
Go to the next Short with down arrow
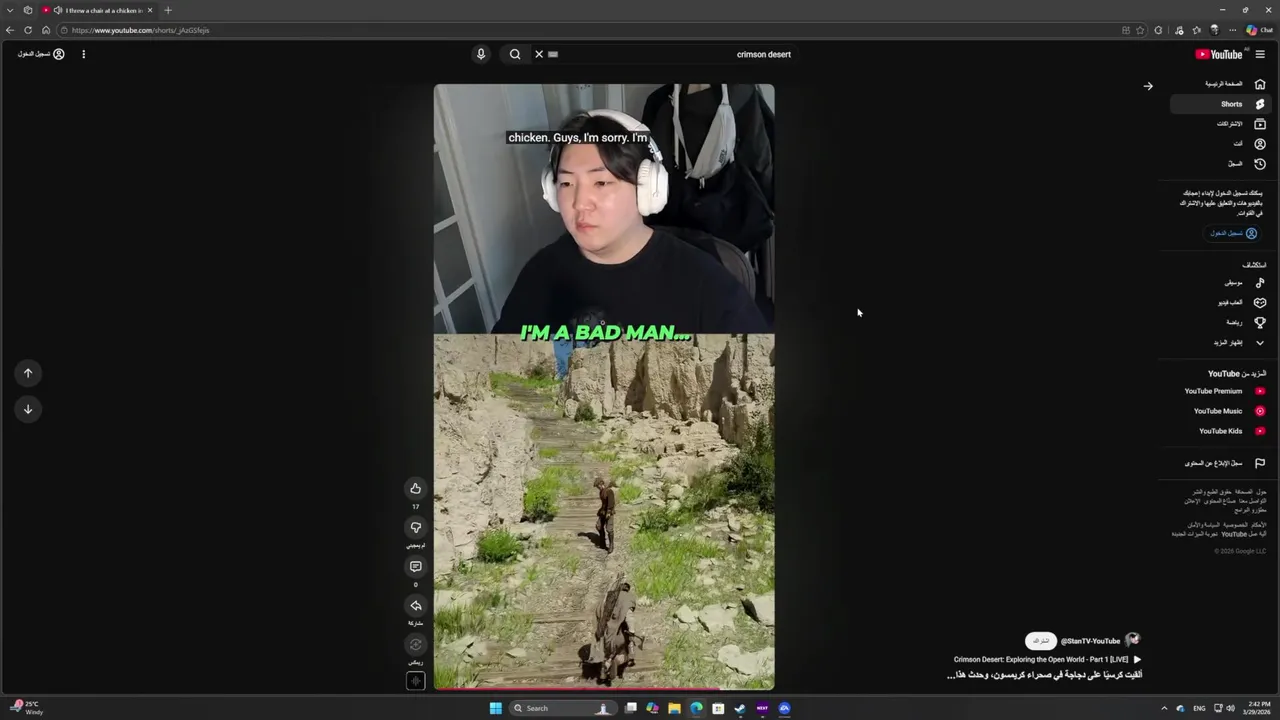28,409
